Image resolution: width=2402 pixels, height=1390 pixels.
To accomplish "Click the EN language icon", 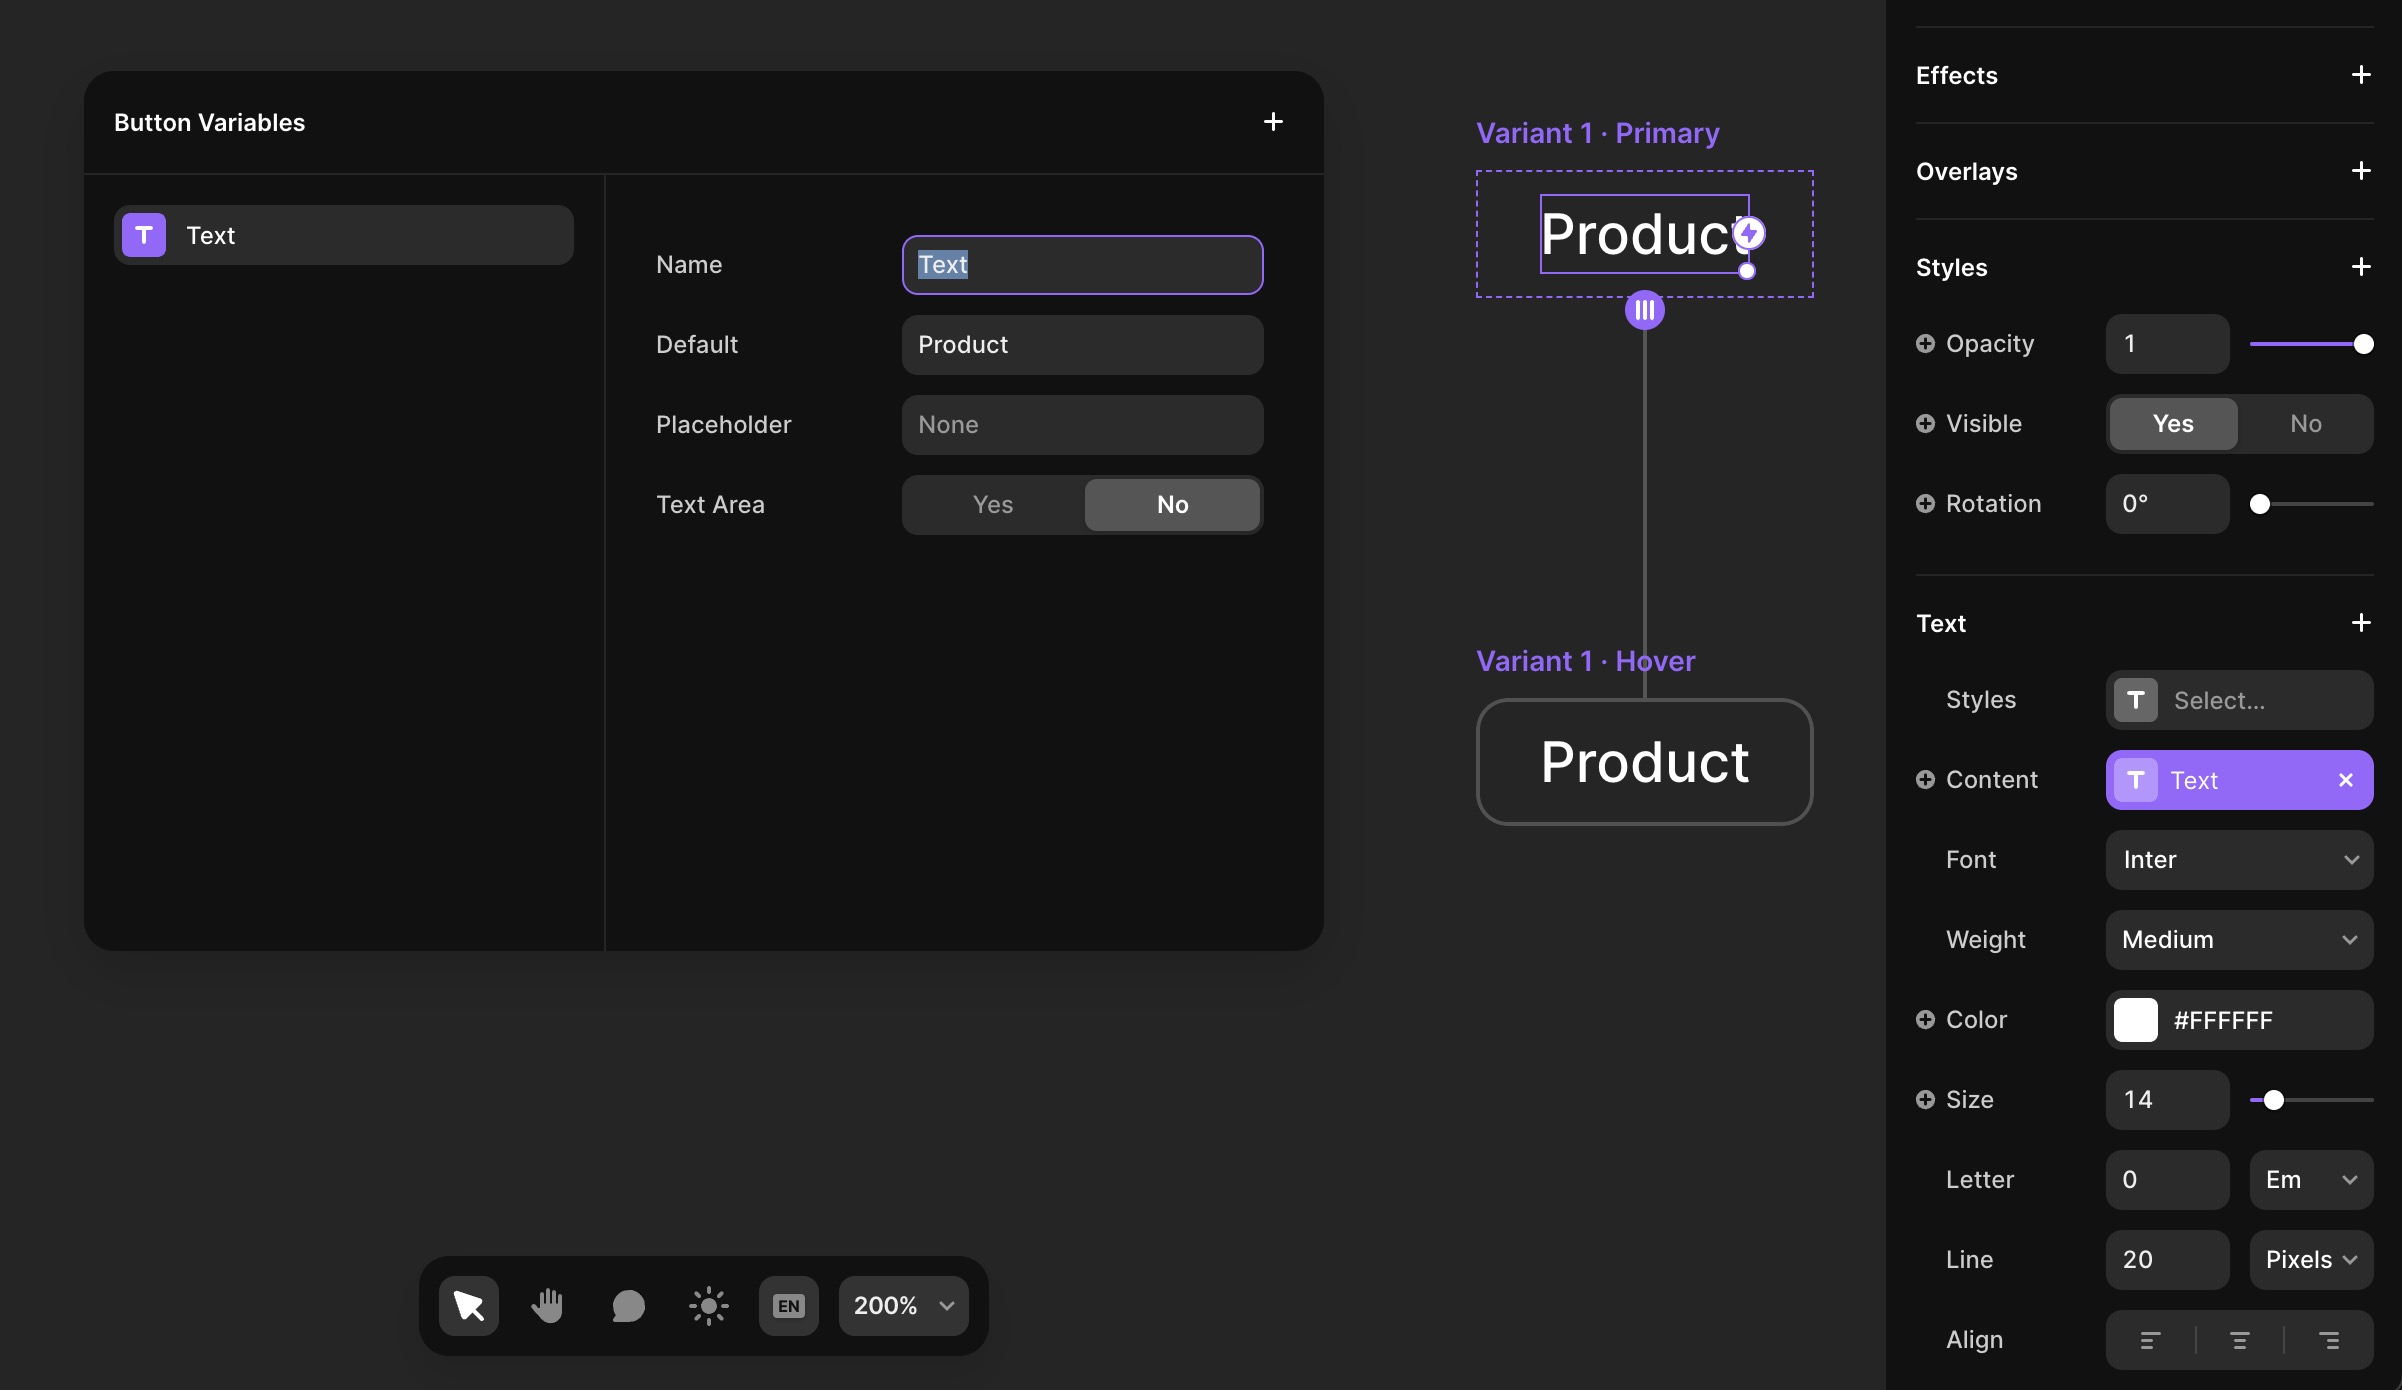I will tap(788, 1306).
